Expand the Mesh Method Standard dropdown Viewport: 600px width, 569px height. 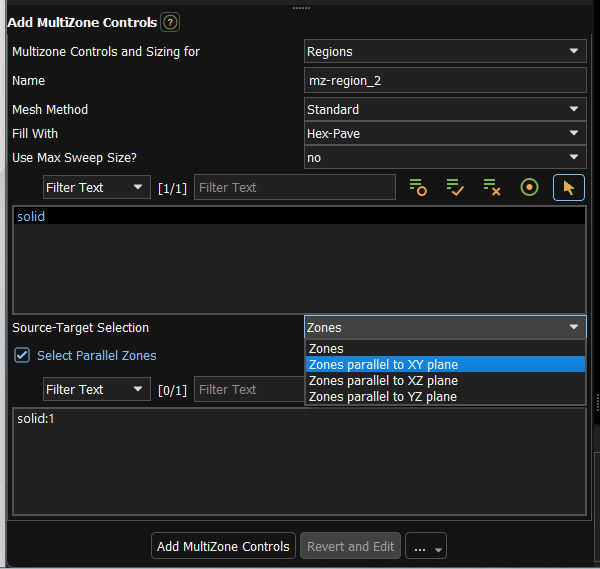coord(444,109)
